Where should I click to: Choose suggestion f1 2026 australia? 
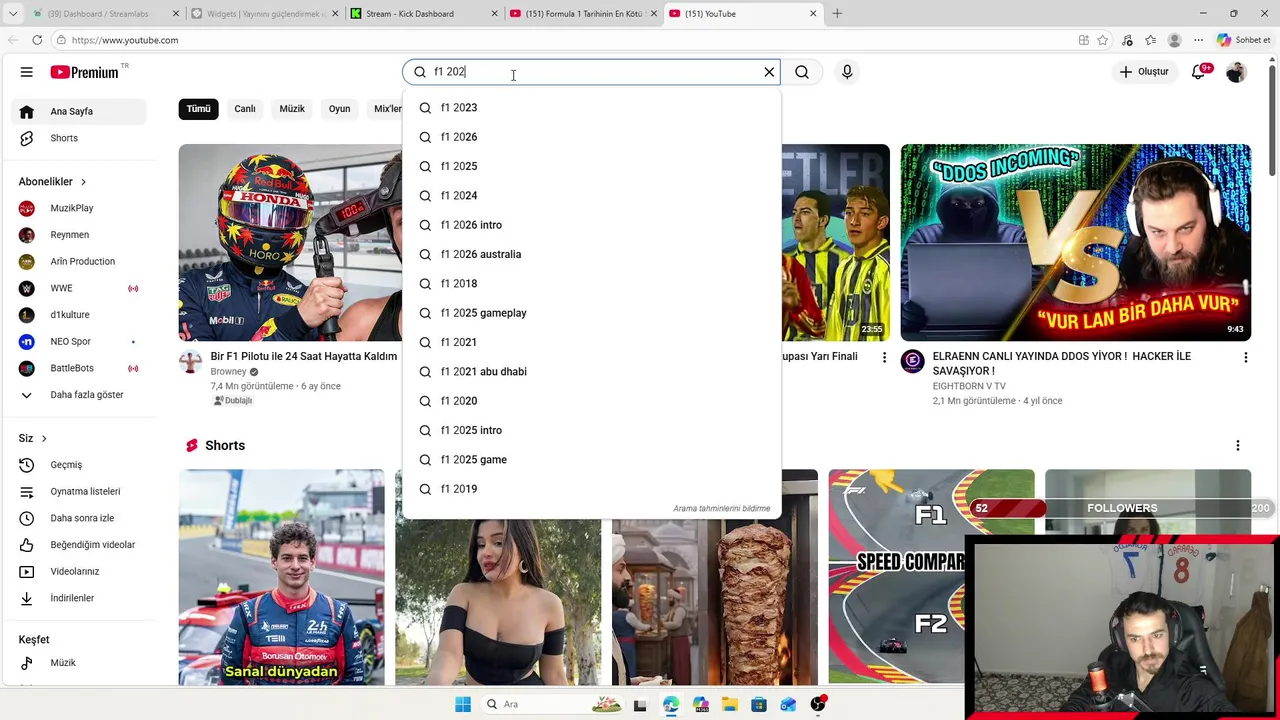click(x=591, y=254)
